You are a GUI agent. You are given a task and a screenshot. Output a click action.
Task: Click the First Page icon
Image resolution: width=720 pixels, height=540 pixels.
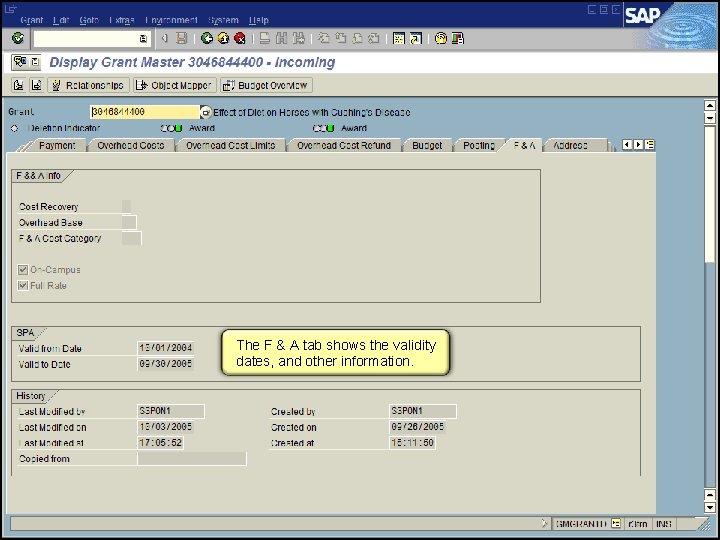324,38
